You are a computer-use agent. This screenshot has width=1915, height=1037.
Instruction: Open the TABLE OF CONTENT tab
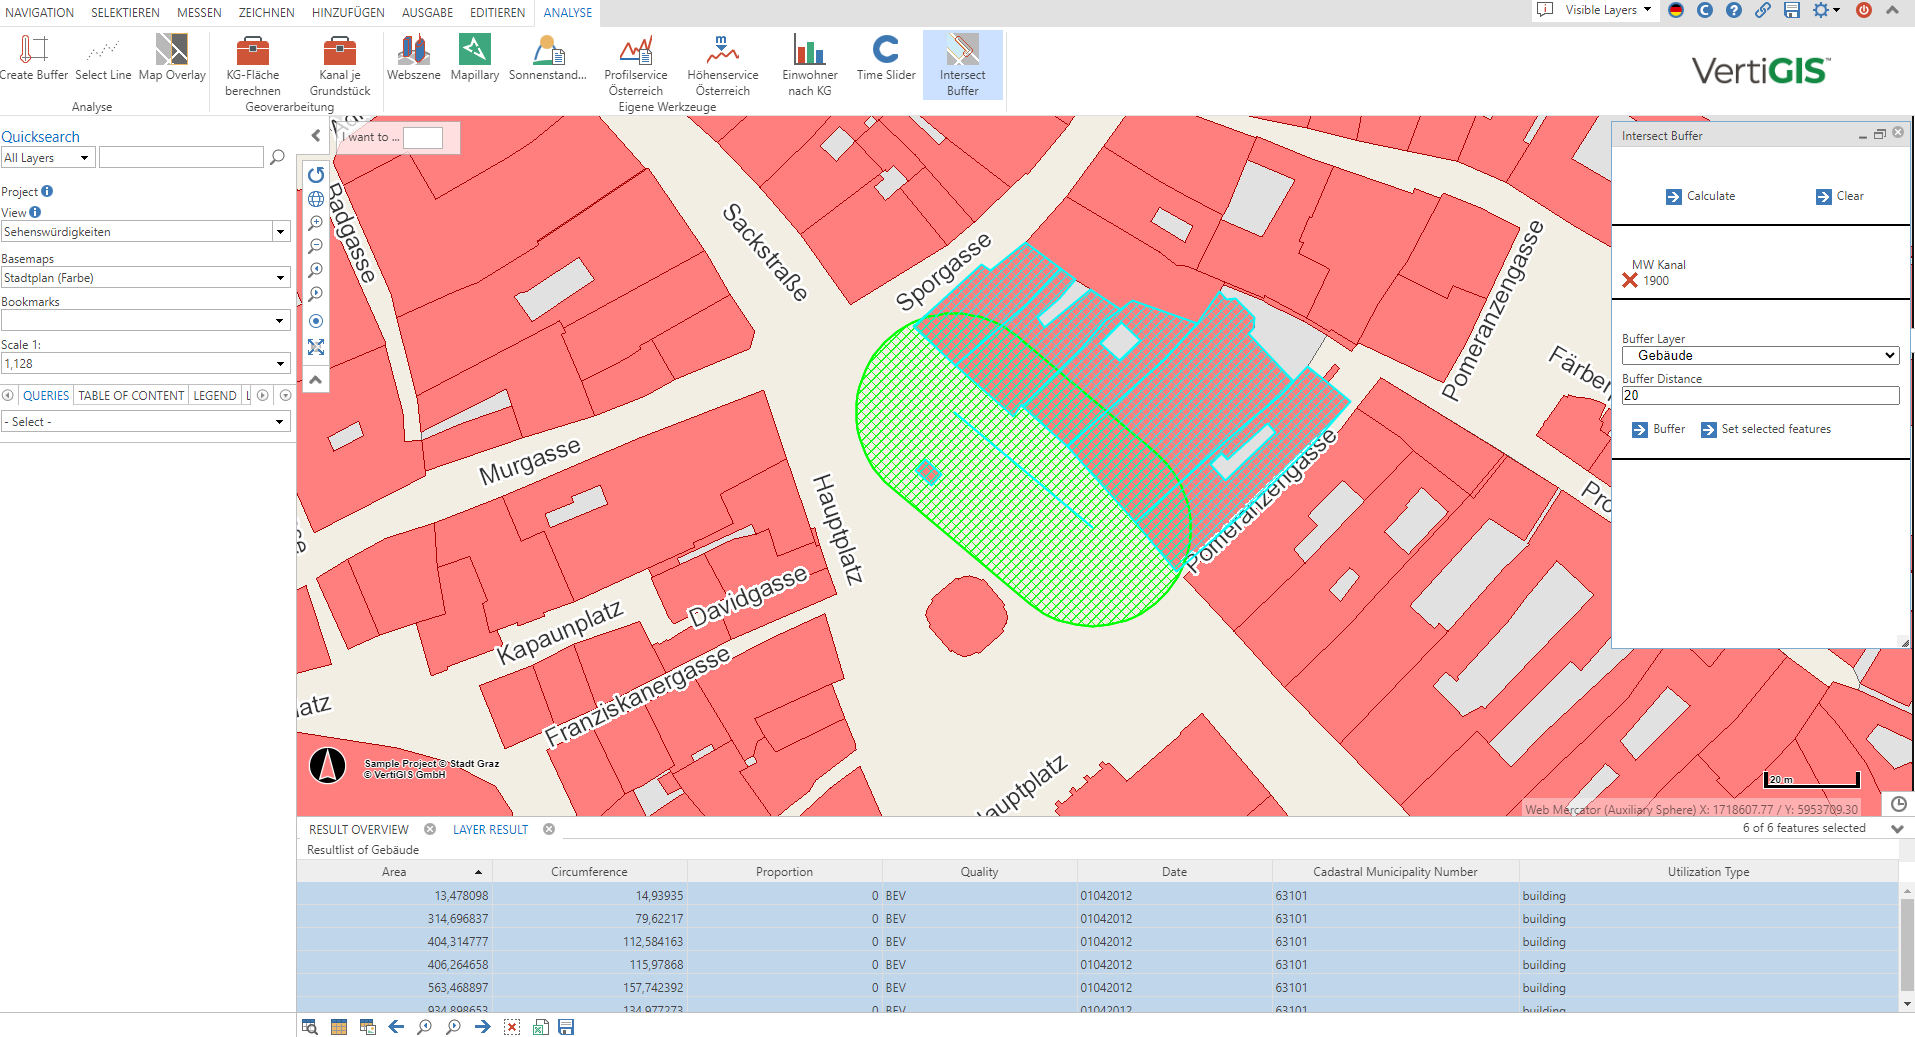(131, 396)
